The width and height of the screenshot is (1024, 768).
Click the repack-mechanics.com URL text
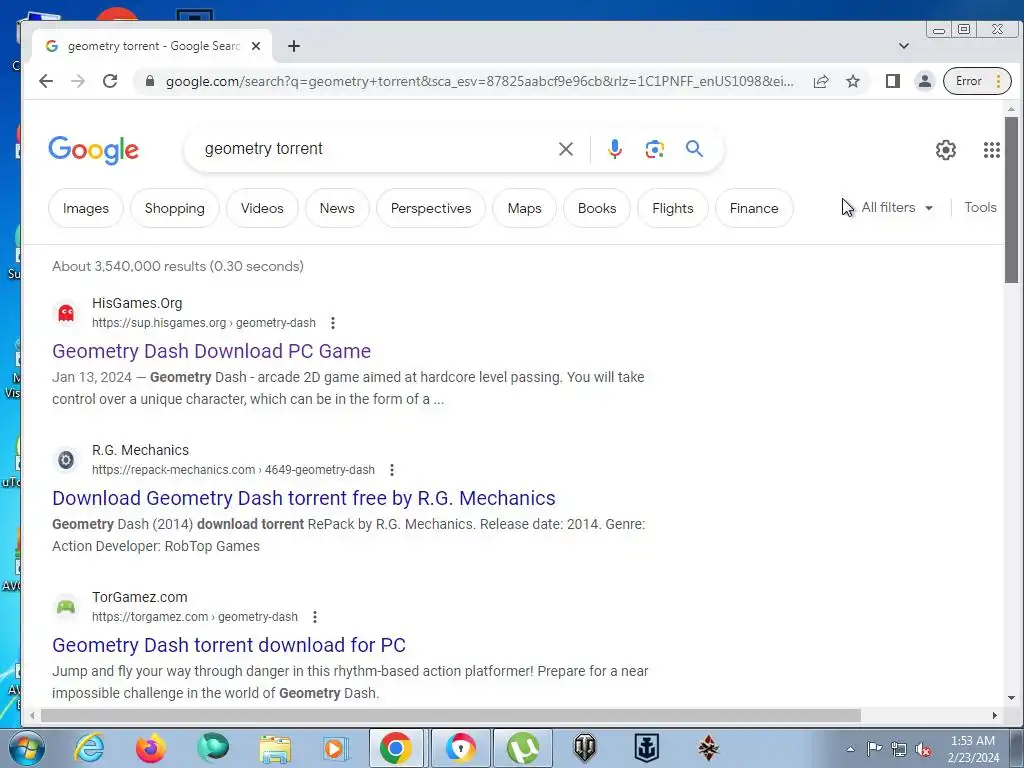(233, 470)
